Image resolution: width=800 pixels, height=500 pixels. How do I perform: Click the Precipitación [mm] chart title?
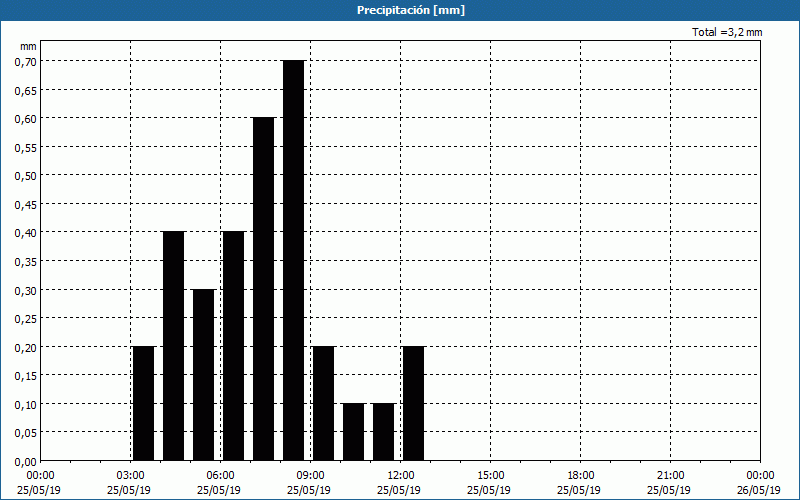411,10
